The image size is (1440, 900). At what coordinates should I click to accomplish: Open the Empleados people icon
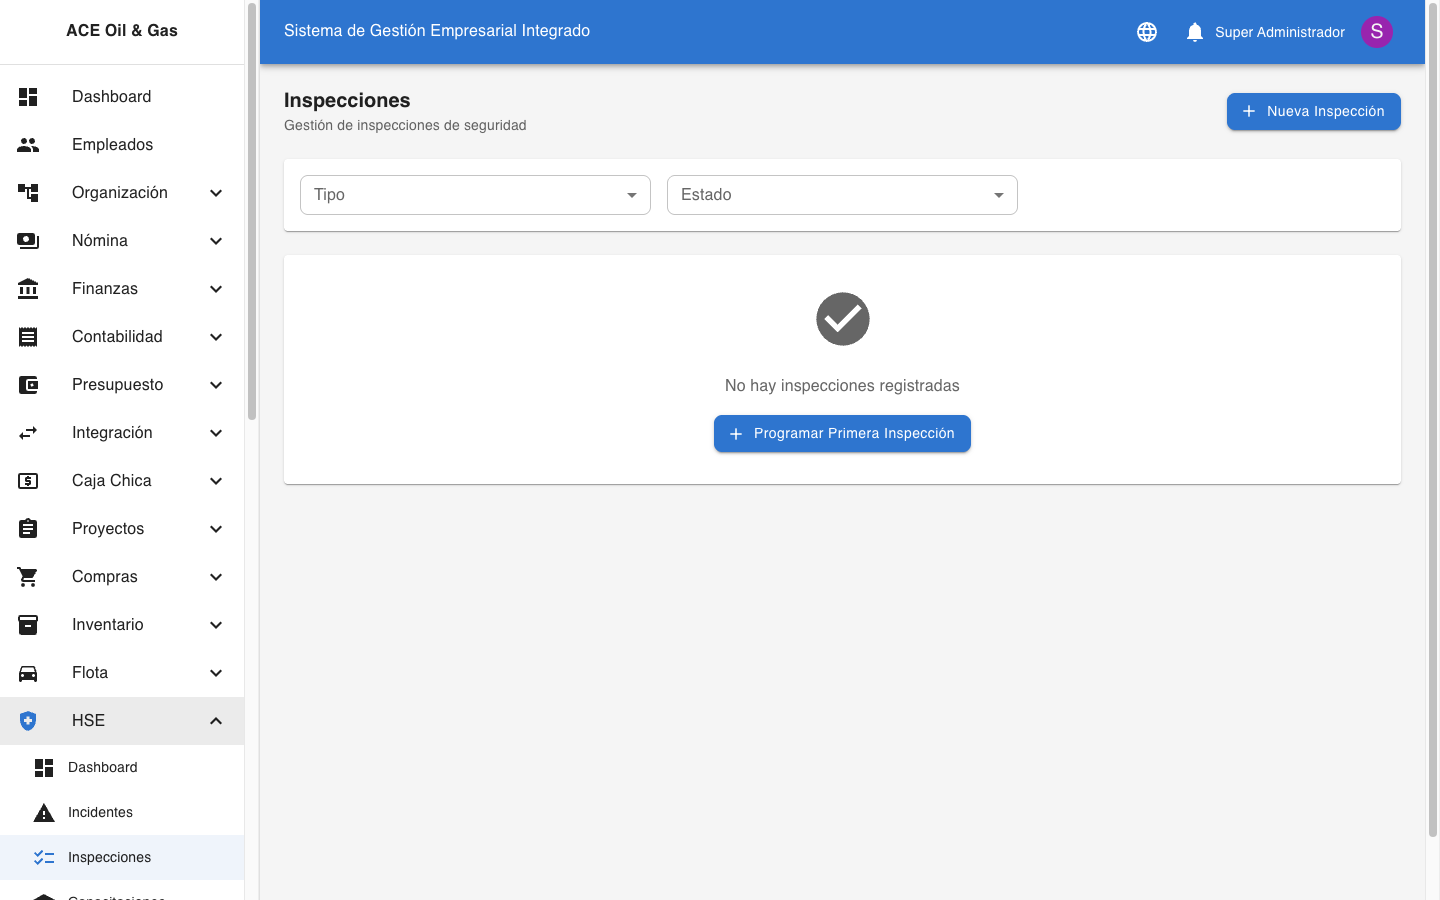click(x=28, y=144)
